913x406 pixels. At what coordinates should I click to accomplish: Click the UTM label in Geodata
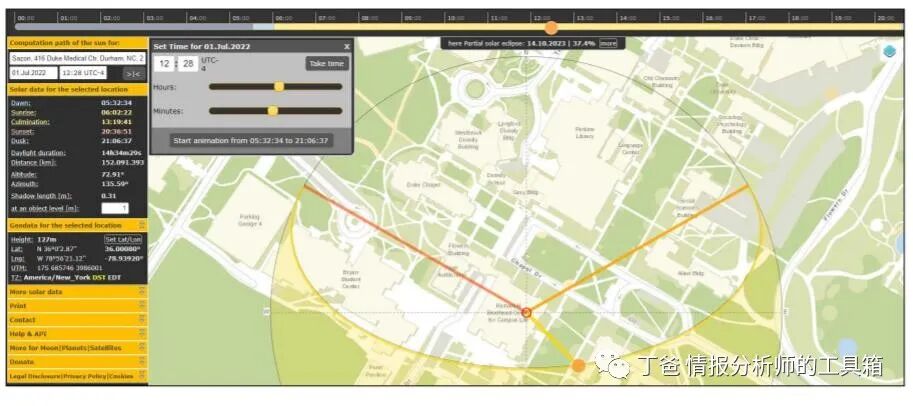tap(18, 267)
